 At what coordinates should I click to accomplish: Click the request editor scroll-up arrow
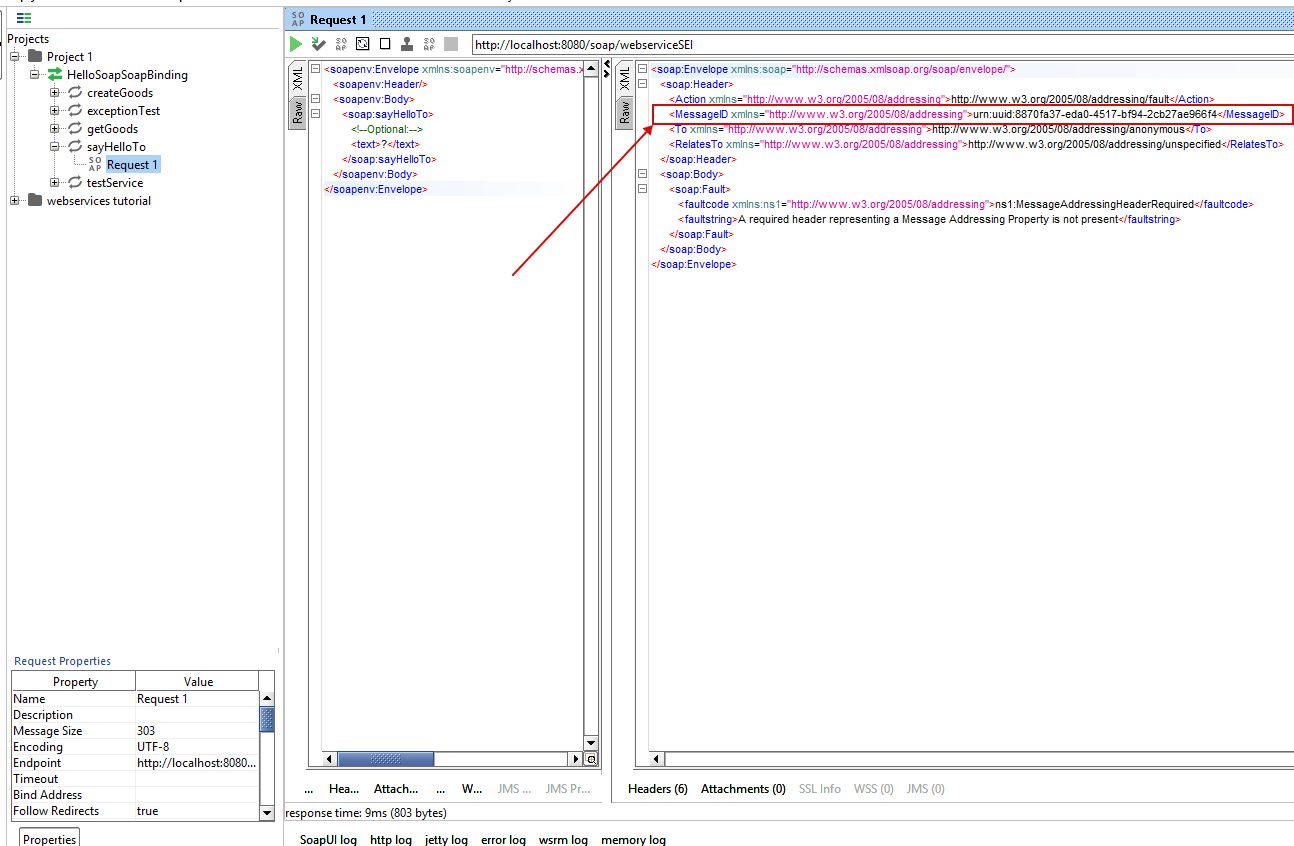[591, 70]
